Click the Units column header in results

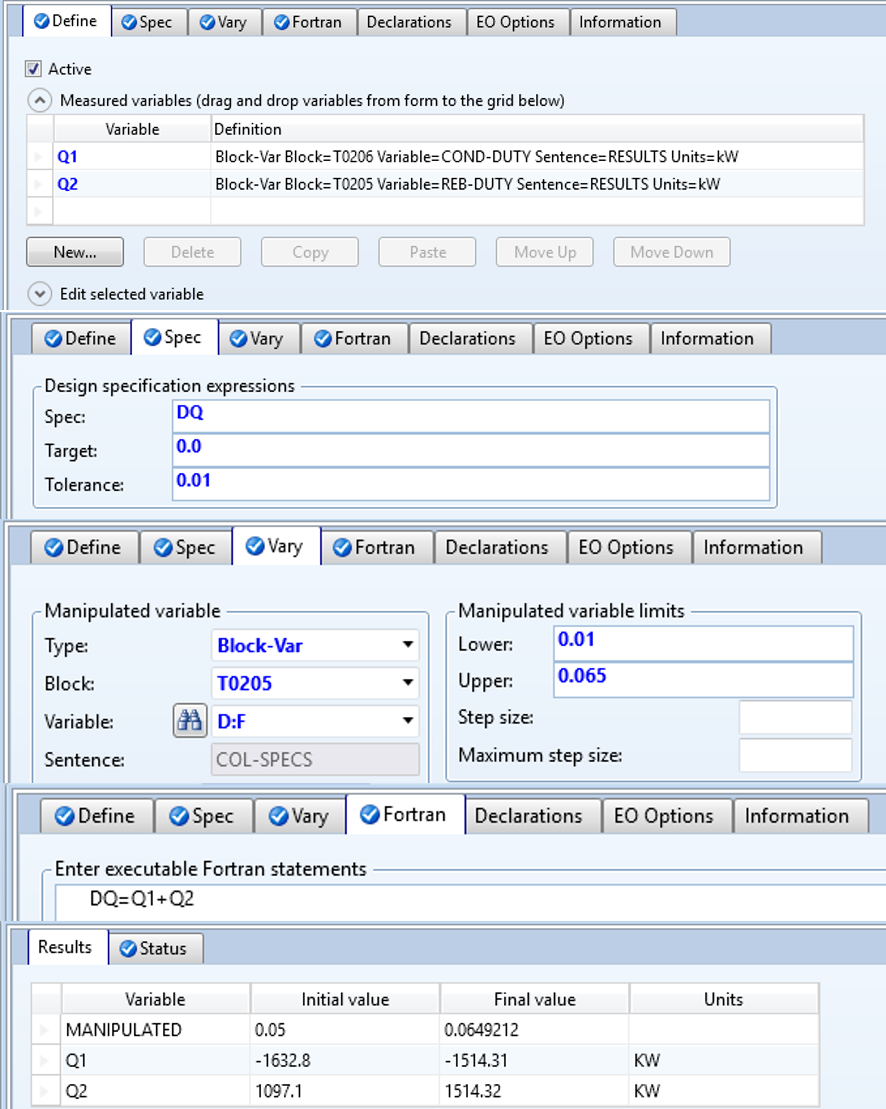tap(724, 999)
